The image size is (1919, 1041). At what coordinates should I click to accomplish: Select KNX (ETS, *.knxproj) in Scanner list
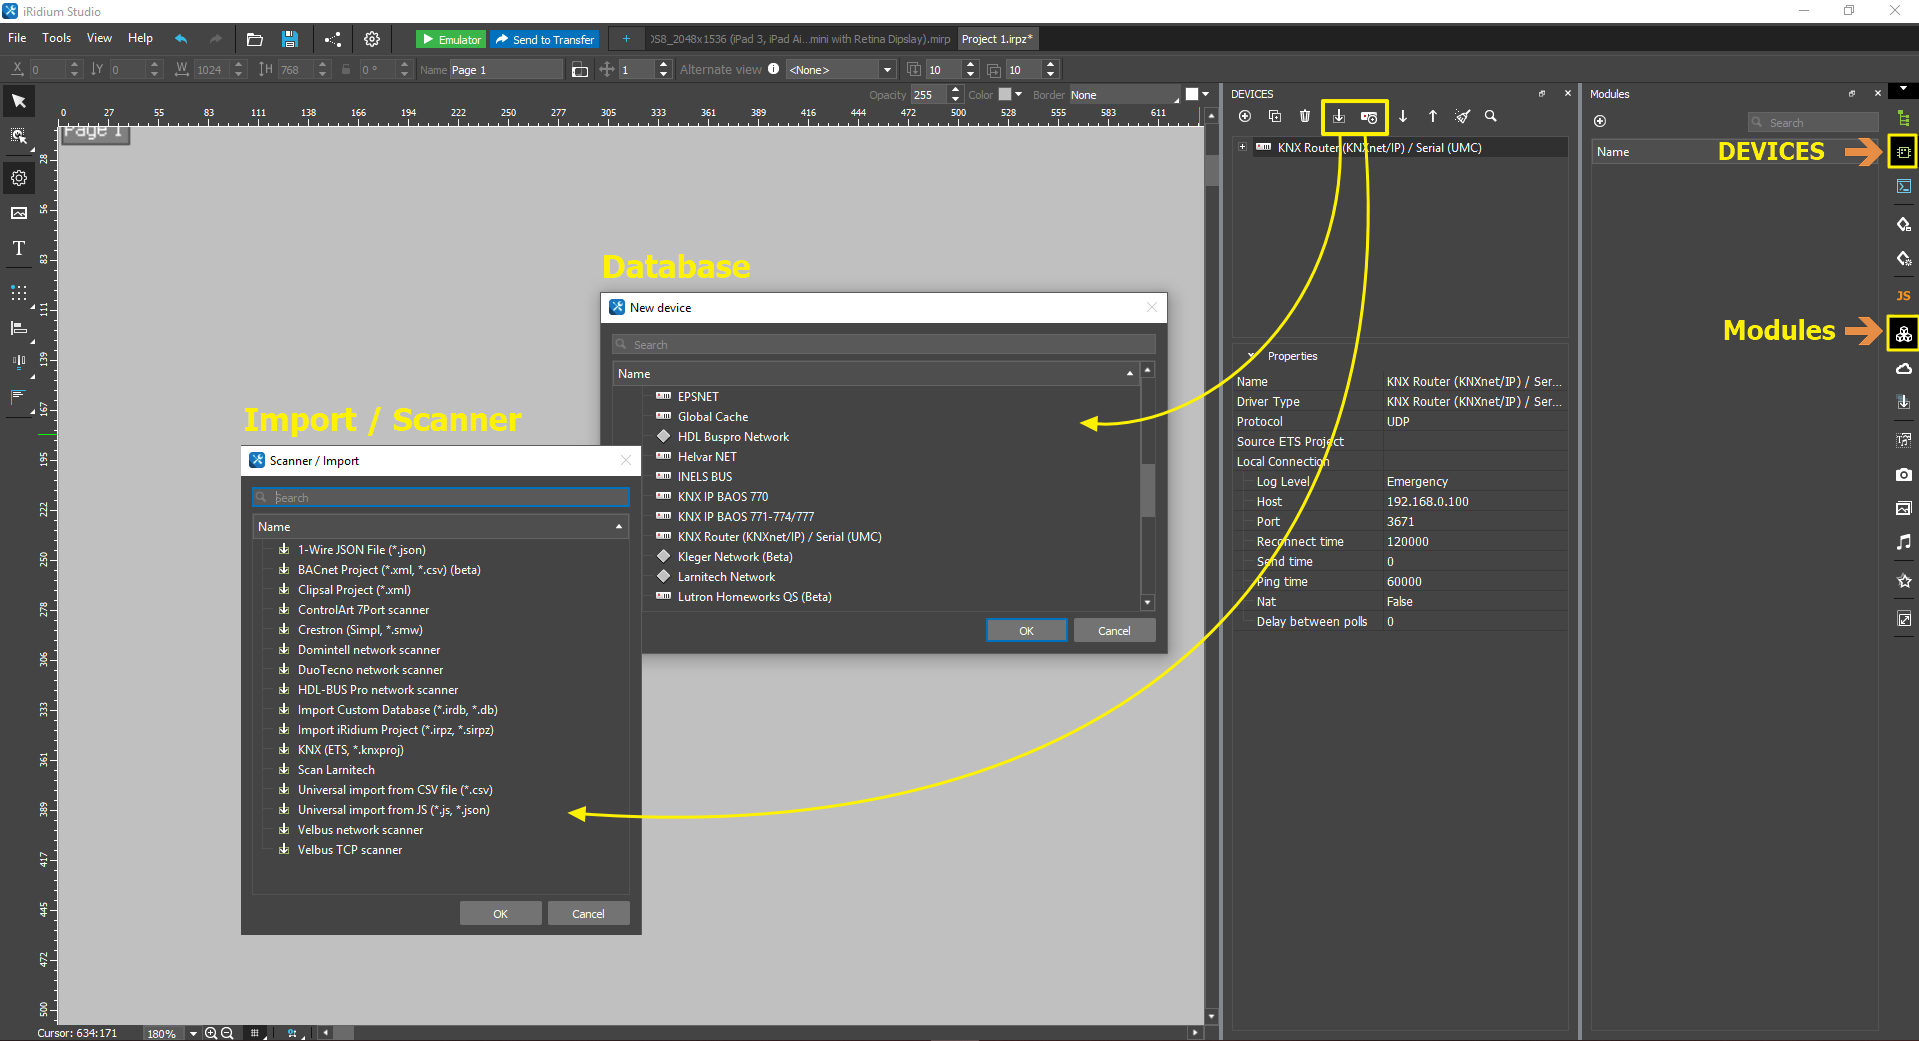350,750
